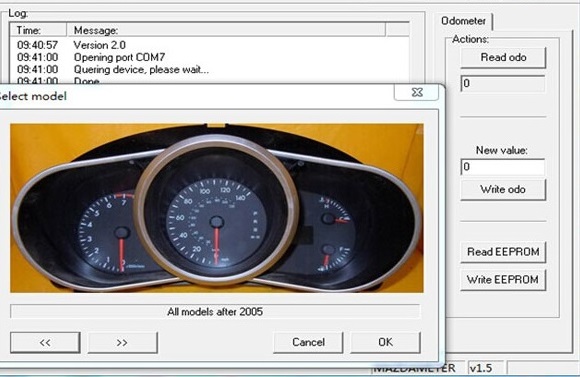Click the Message column header in the log
580x377 pixels.
pyautogui.click(x=226, y=30)
